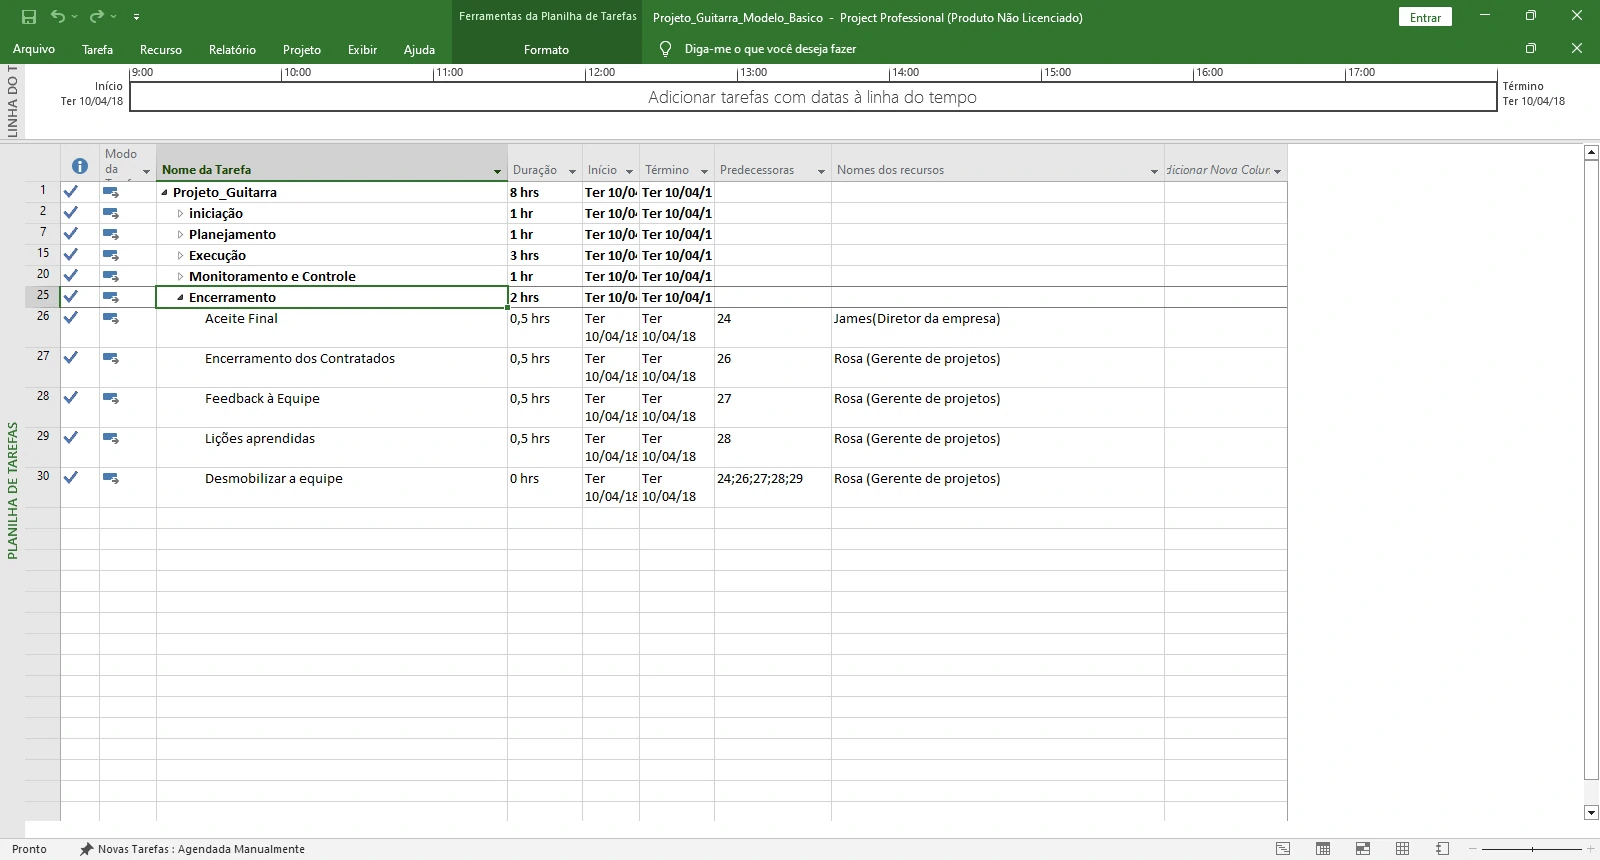
Task: Open Customize Quick Access Toolbar menu
Action: 136,17
